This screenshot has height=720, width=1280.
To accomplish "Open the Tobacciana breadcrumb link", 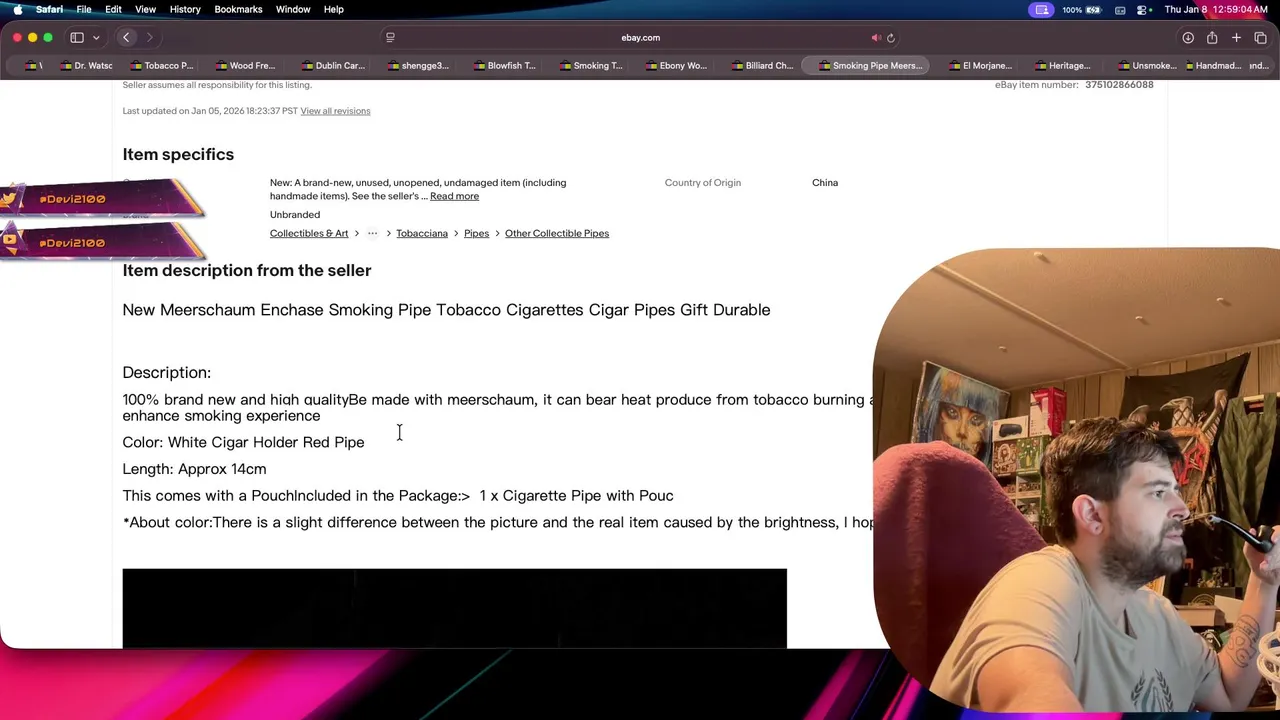I will [x=421, y=233].
